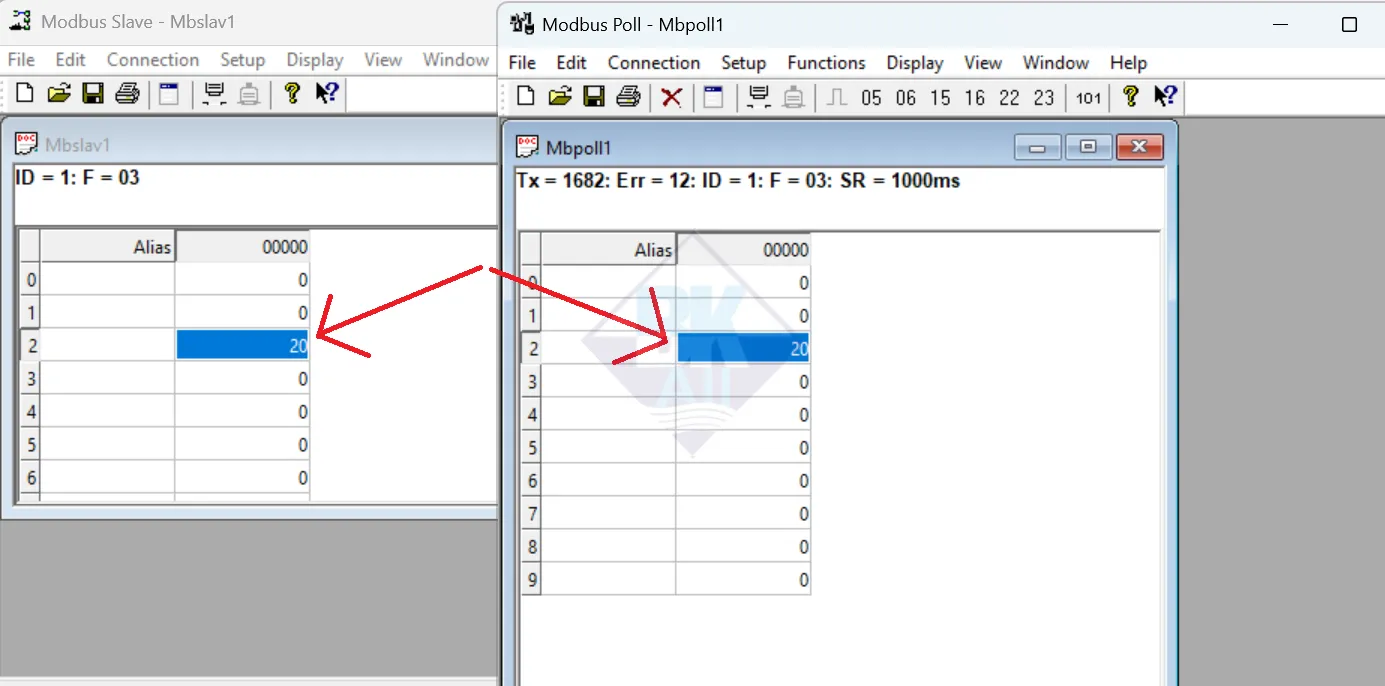The height and width of the screenshot is (686, 1385).
Task: Open Window menu in Modbus Slave
Action: tap(455, 60)
